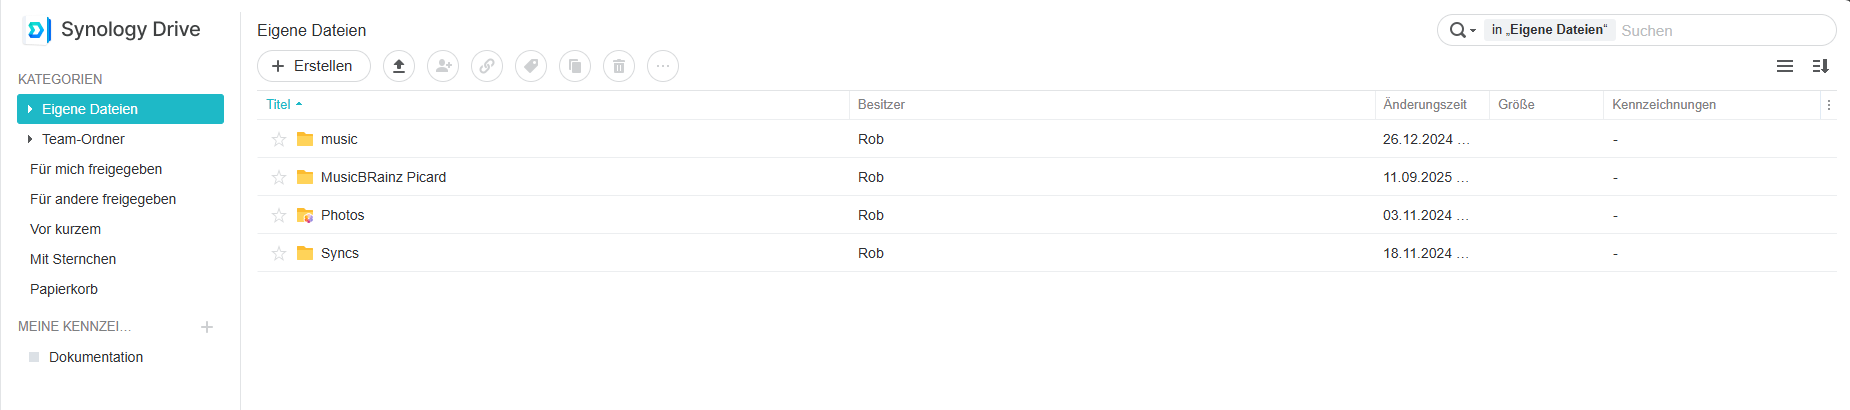Click the get link toolbar icon
Viewport: 1850px width, 410px height.
[487, 66]
